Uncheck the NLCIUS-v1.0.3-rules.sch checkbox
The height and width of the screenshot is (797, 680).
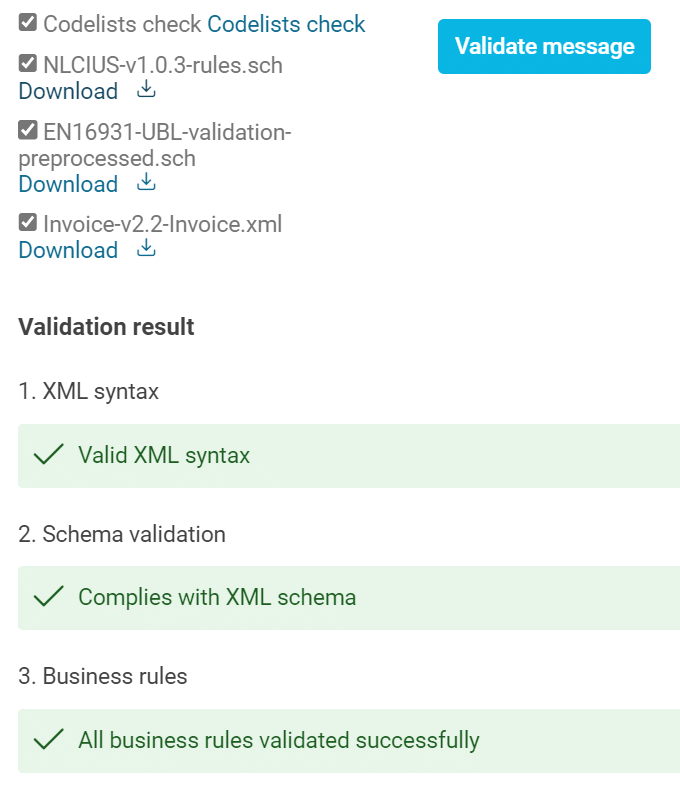click(x=28, y=64)
